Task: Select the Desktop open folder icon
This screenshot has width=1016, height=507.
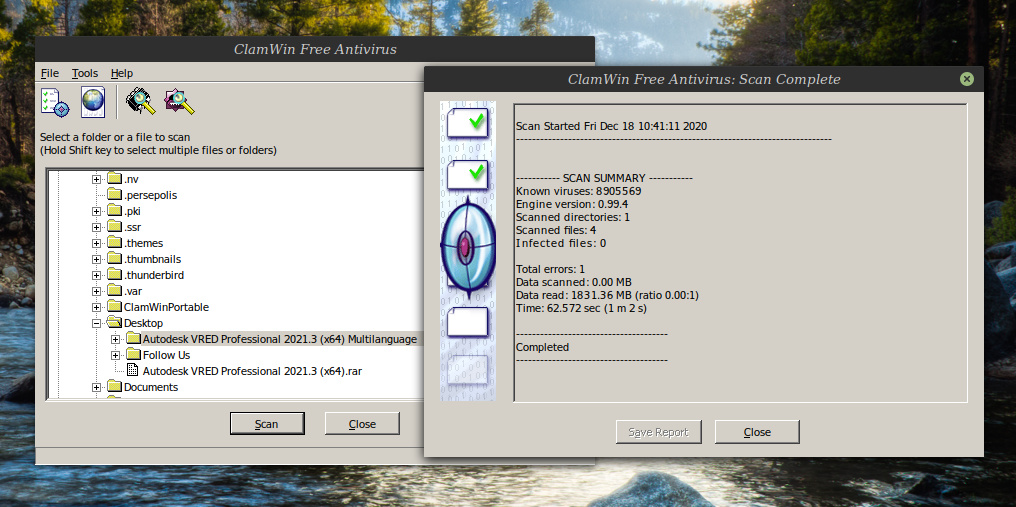Action: [x=115, y=323]
